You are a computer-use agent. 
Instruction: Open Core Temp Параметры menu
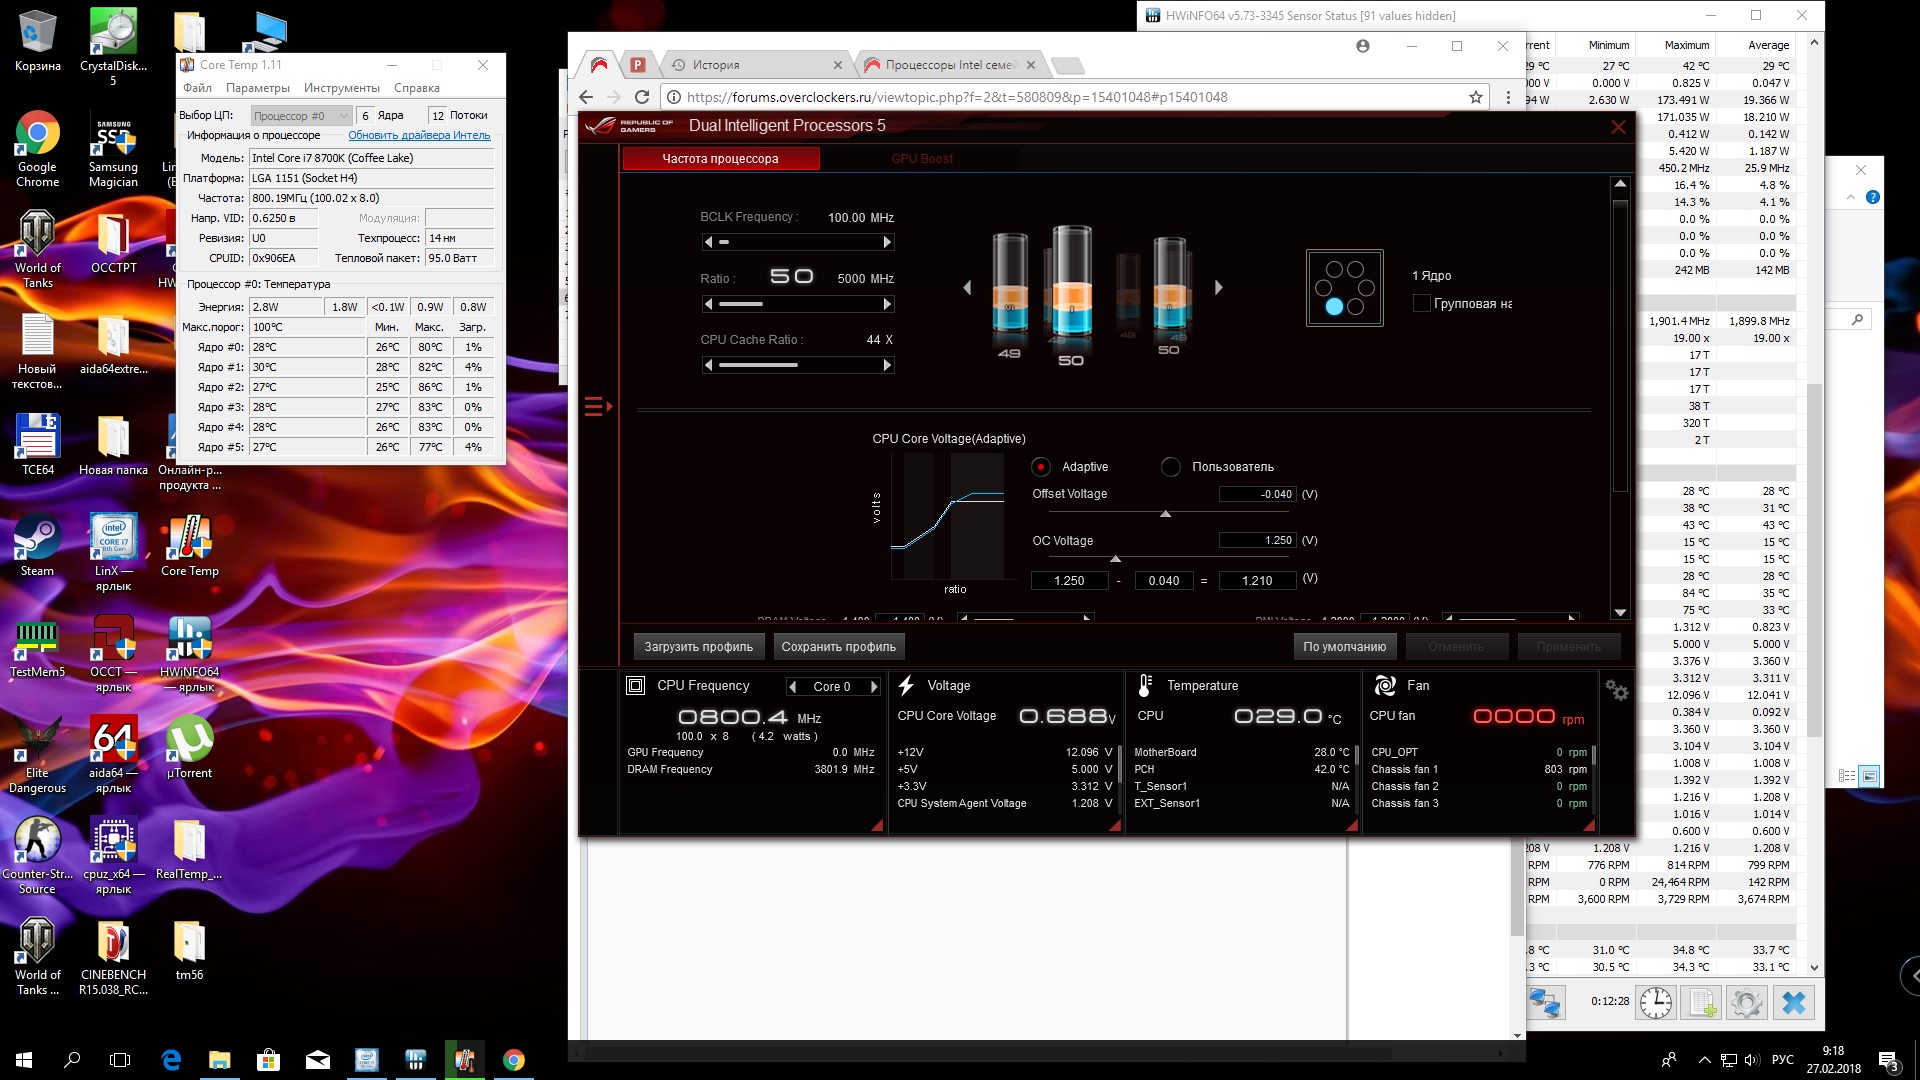coord(257,88)
